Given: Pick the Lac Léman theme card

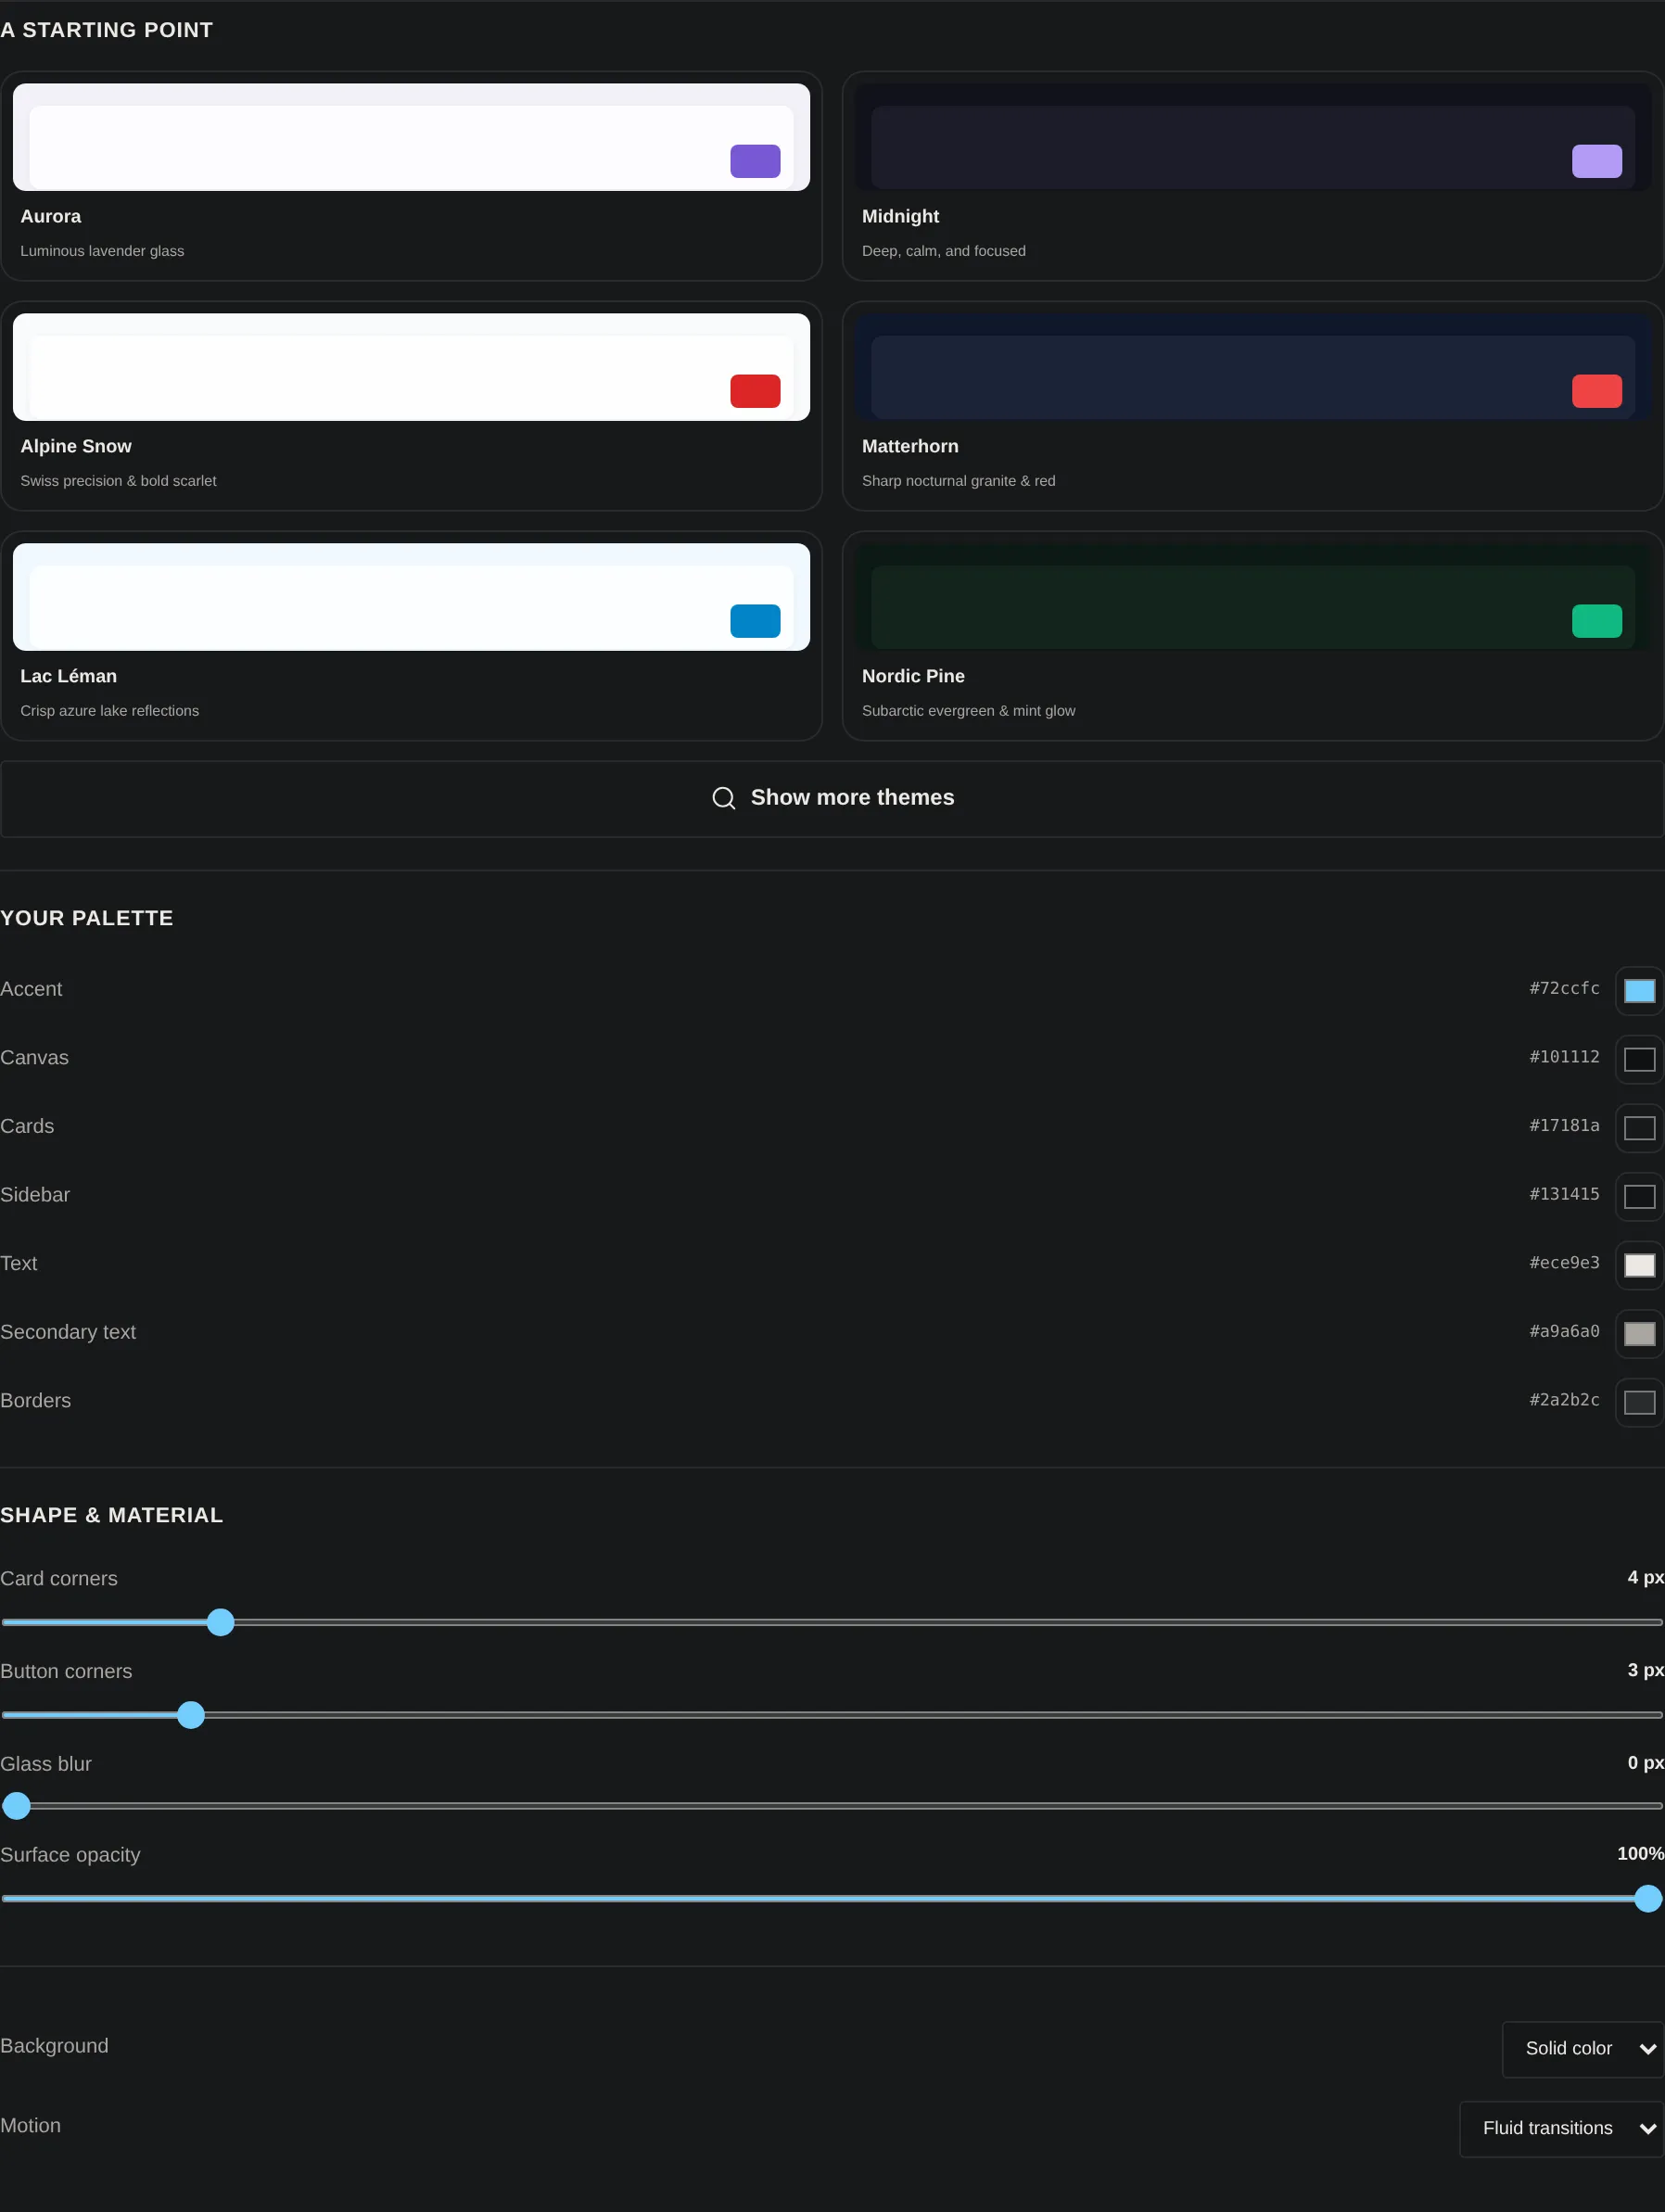Looking at the screenshot, I should [x=411, y=636].
